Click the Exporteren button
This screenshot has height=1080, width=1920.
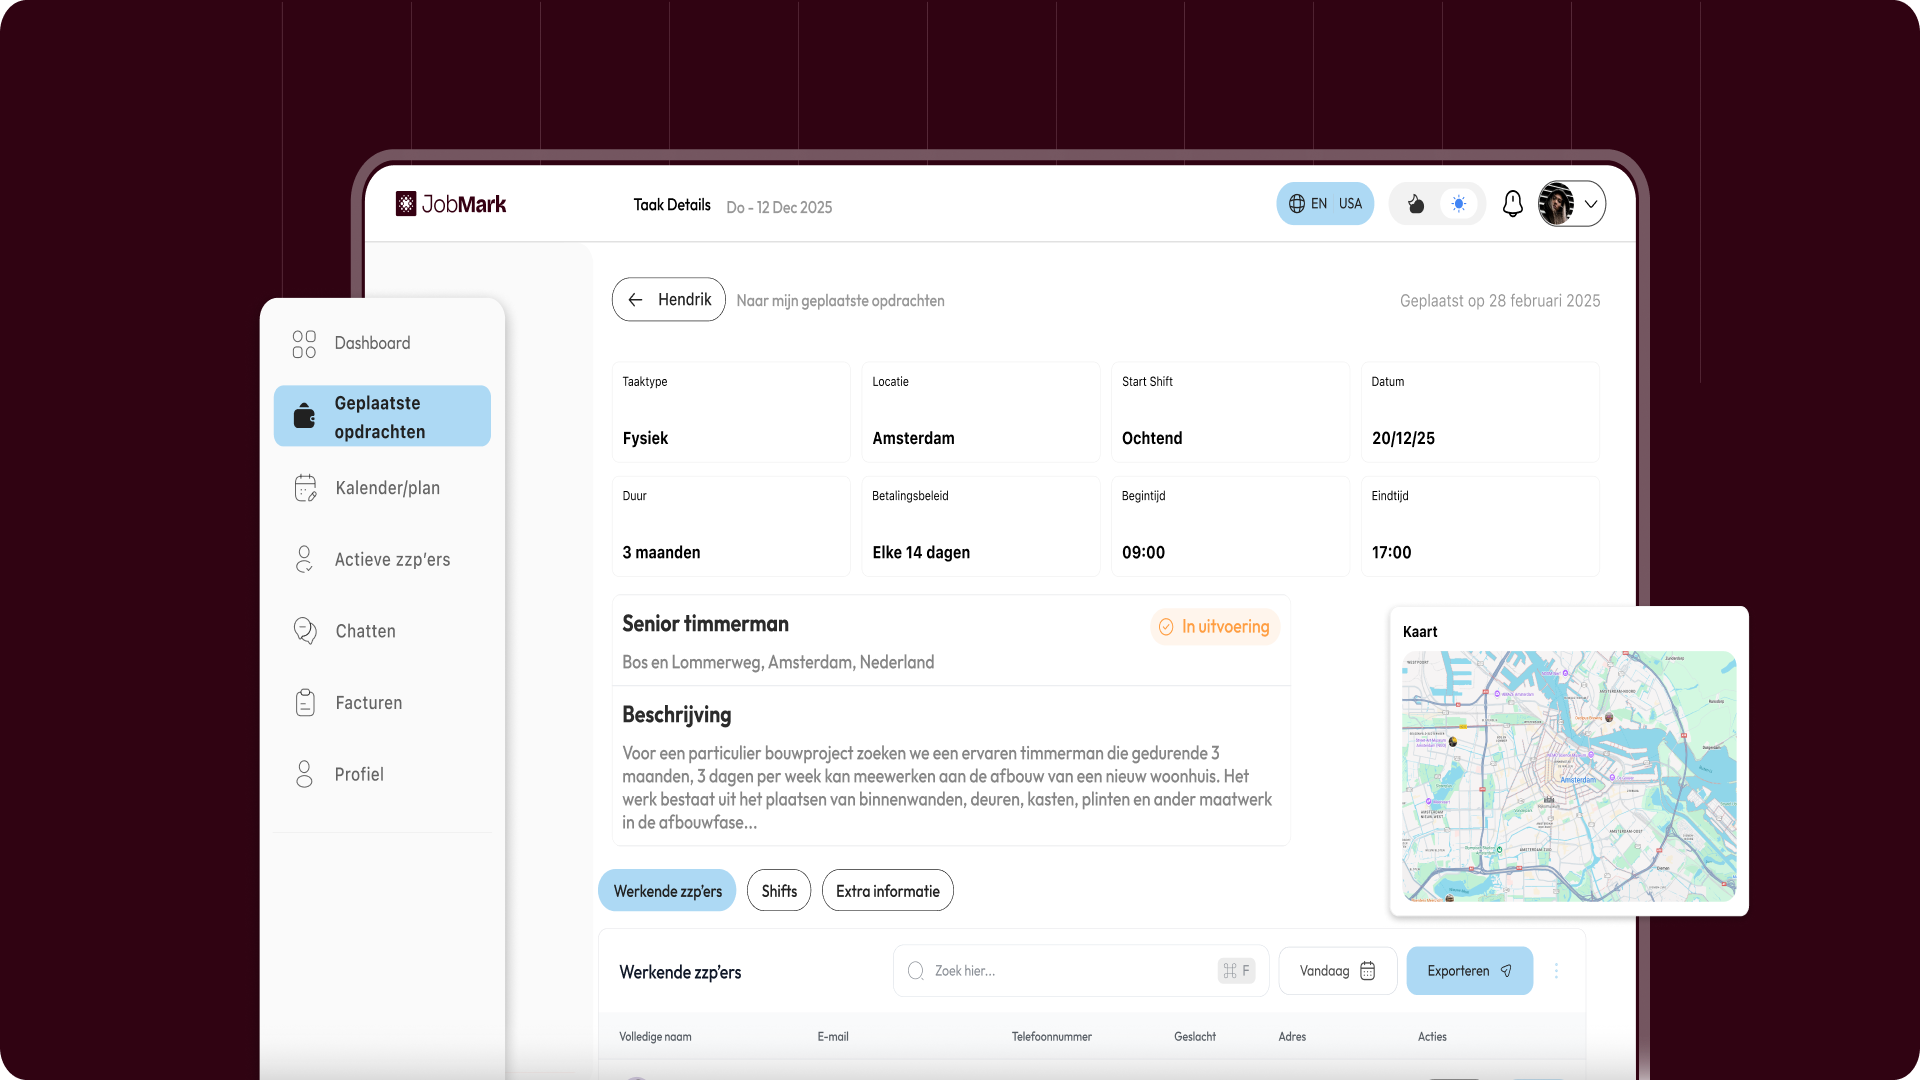tap(1468, 971)
